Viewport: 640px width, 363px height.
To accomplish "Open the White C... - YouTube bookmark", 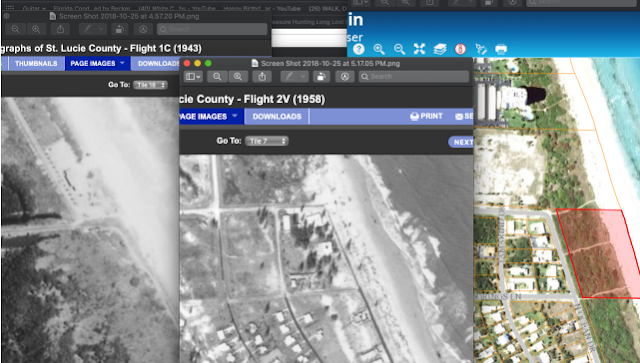I will (x=177, y=8).
